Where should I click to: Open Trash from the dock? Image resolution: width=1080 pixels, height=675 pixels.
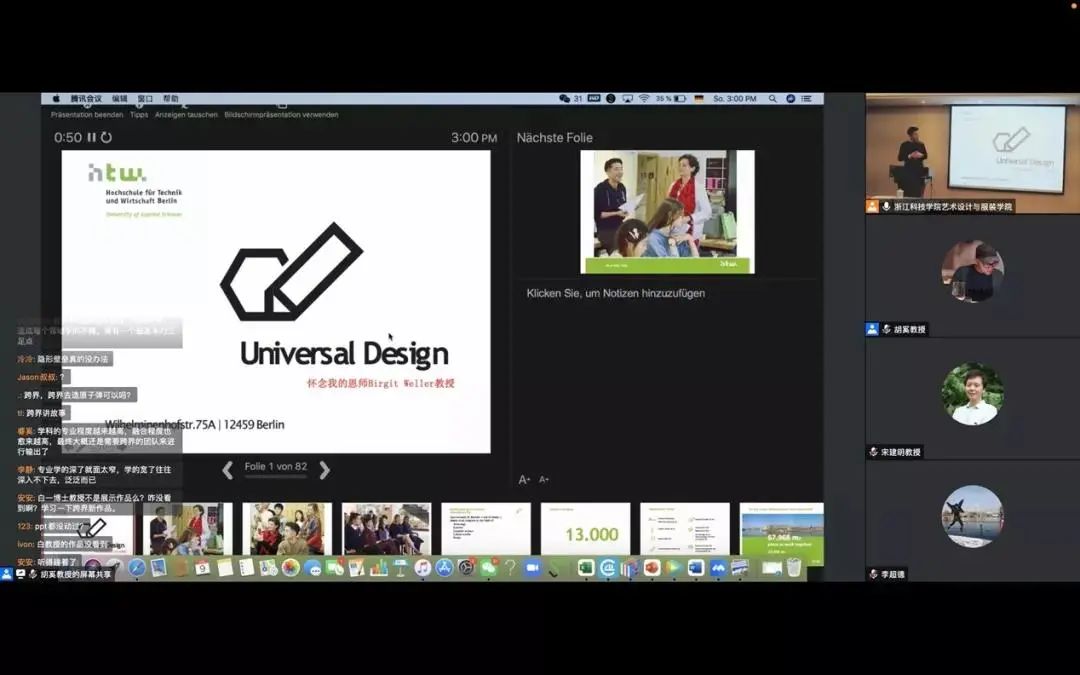coord(794,568)
